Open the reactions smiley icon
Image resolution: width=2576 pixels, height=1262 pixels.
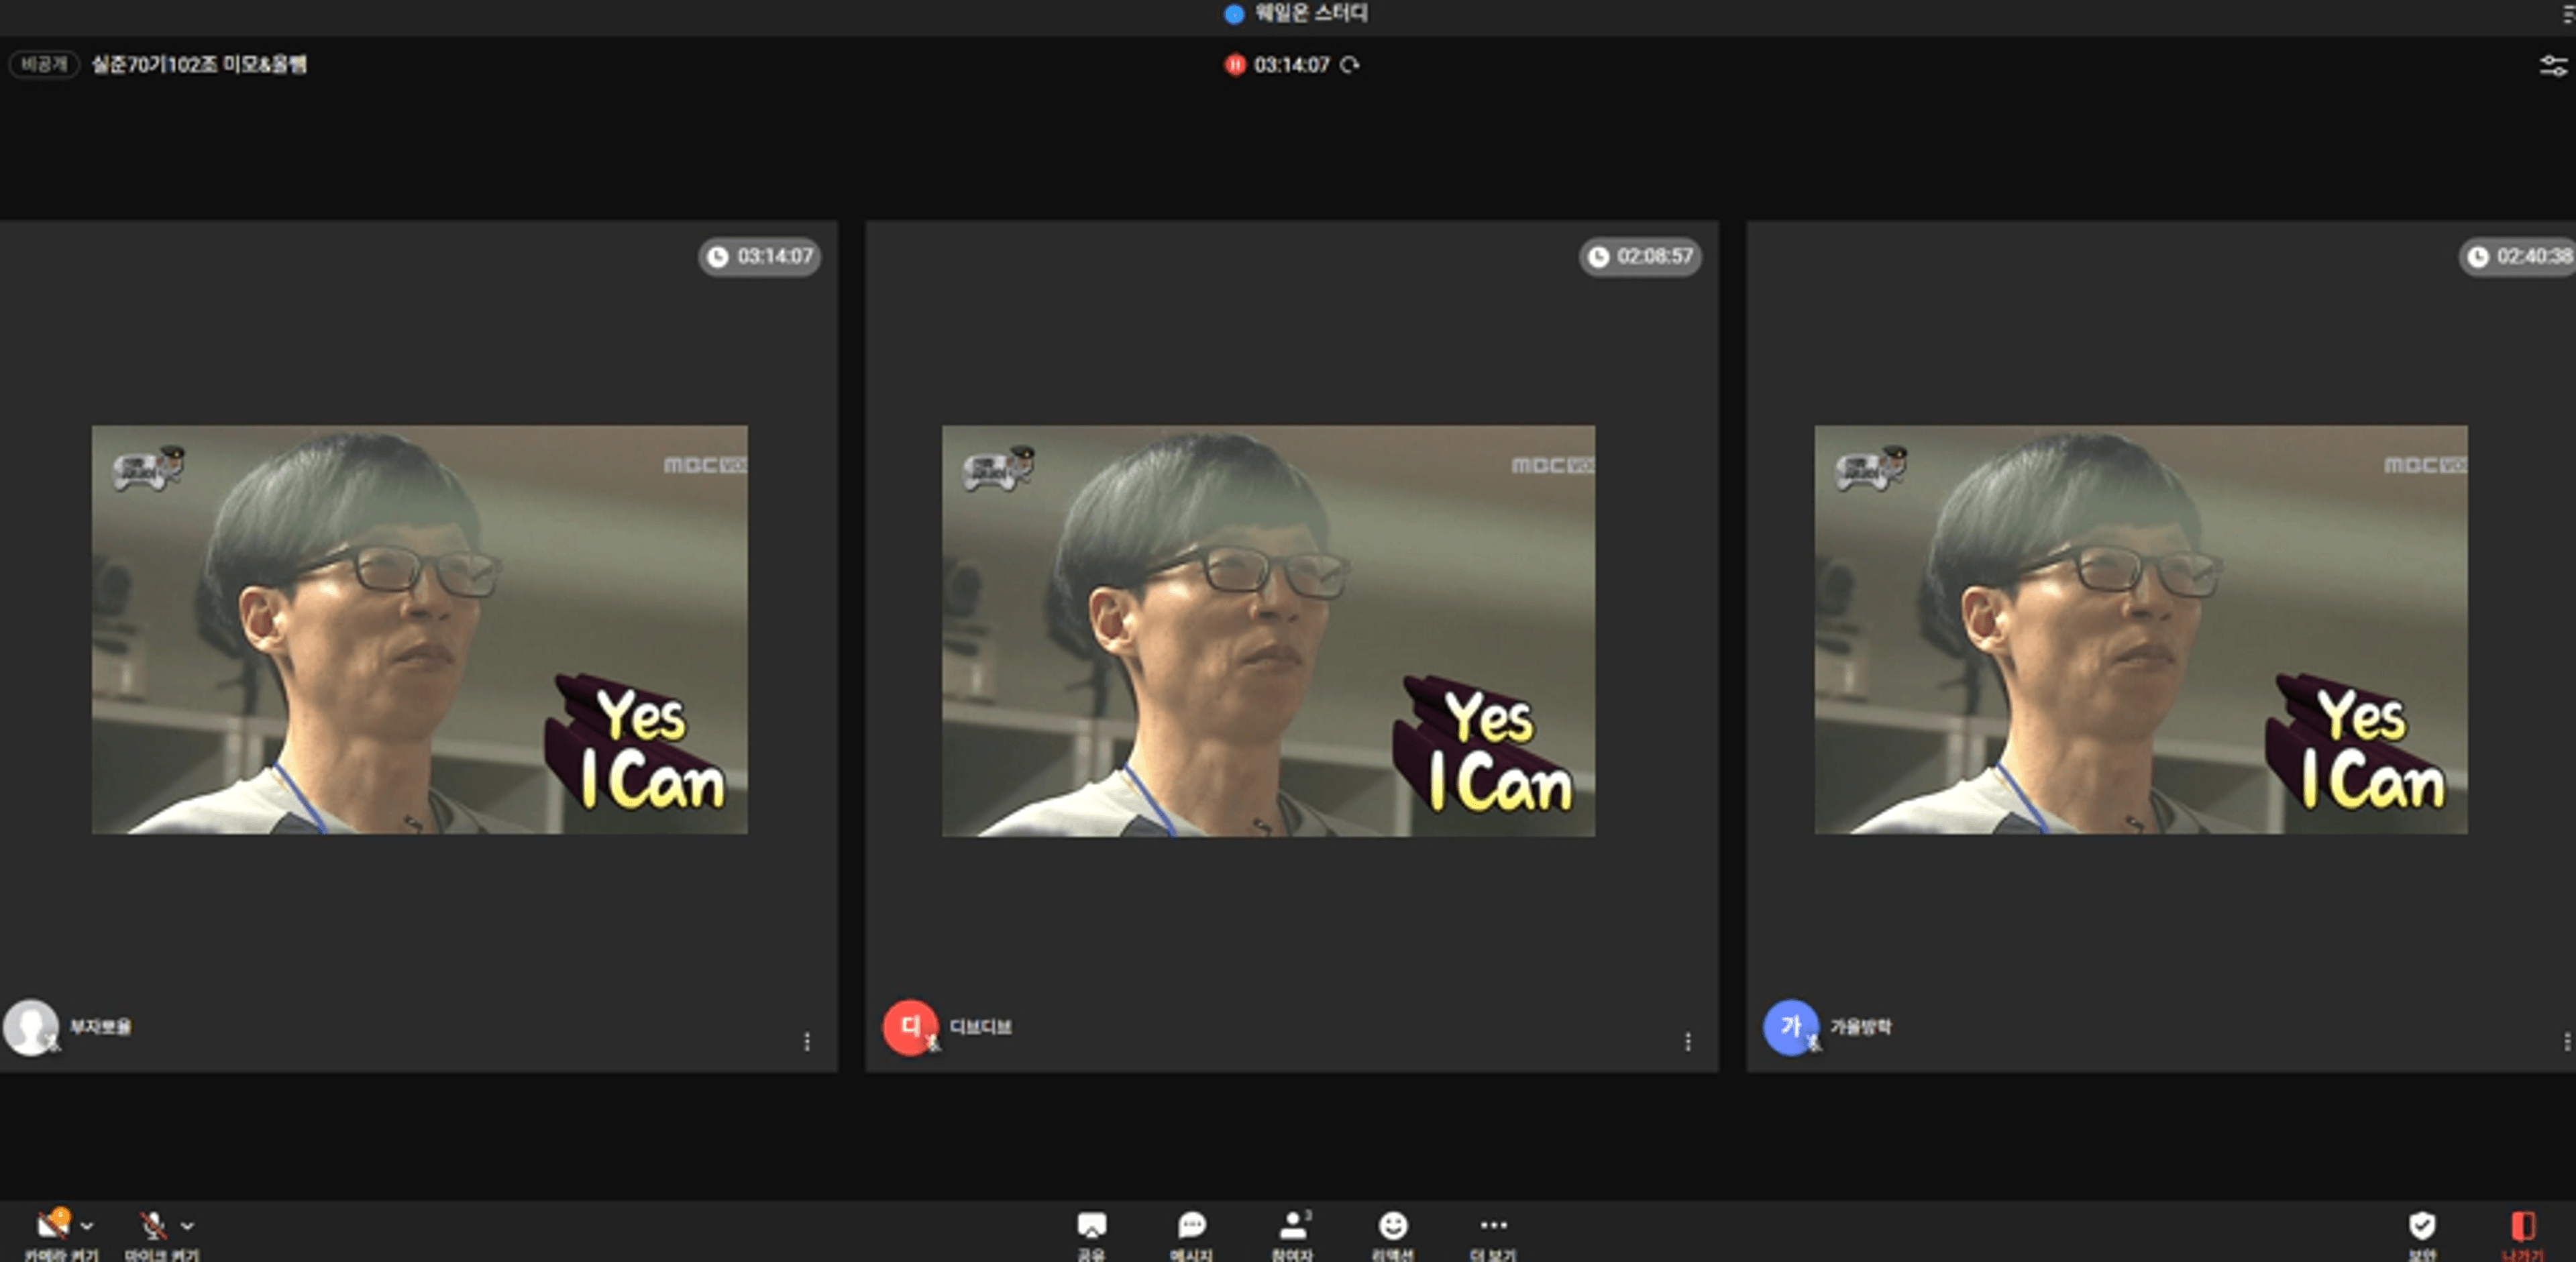[x=1393, y=1226]
